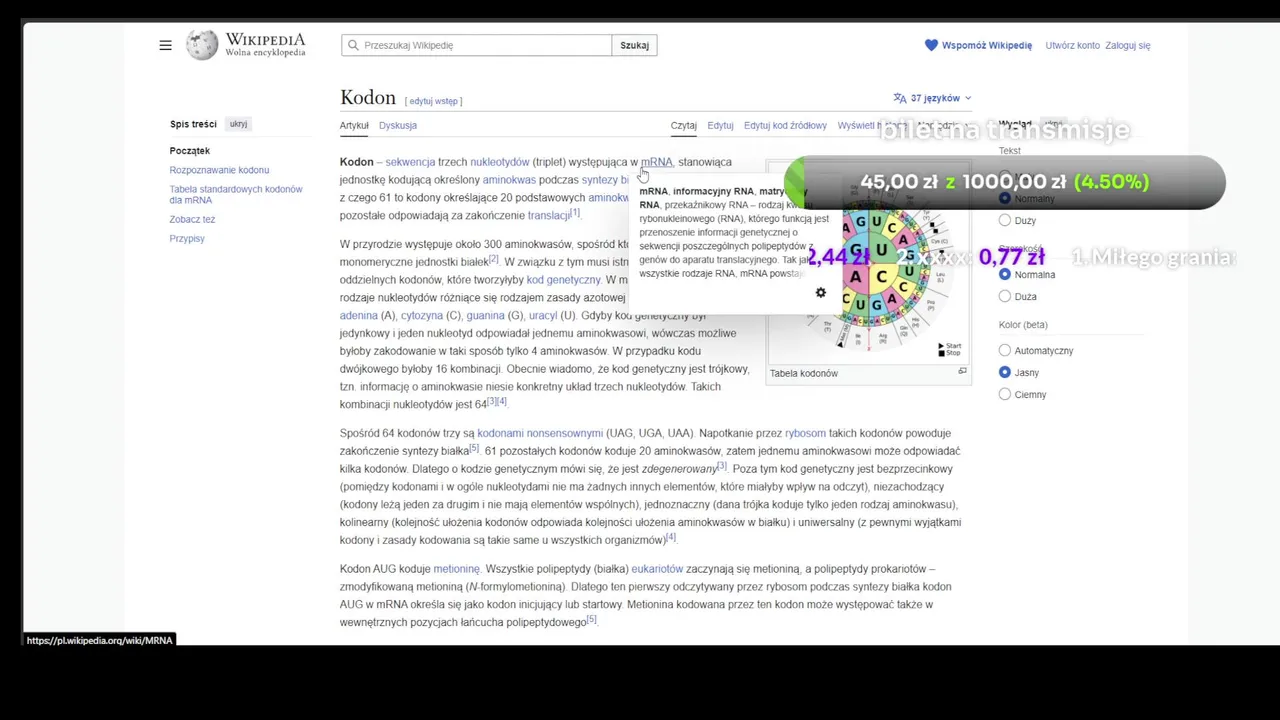Follow the translacji link
The width and height of the screenshot is (1280, 720).
[548, 215]
